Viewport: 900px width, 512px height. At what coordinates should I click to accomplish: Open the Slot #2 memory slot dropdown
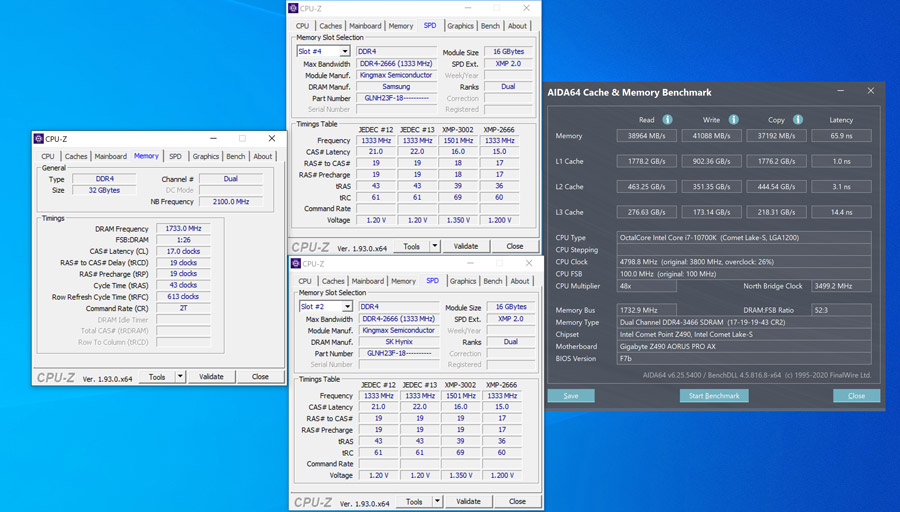tap(347, 307)
